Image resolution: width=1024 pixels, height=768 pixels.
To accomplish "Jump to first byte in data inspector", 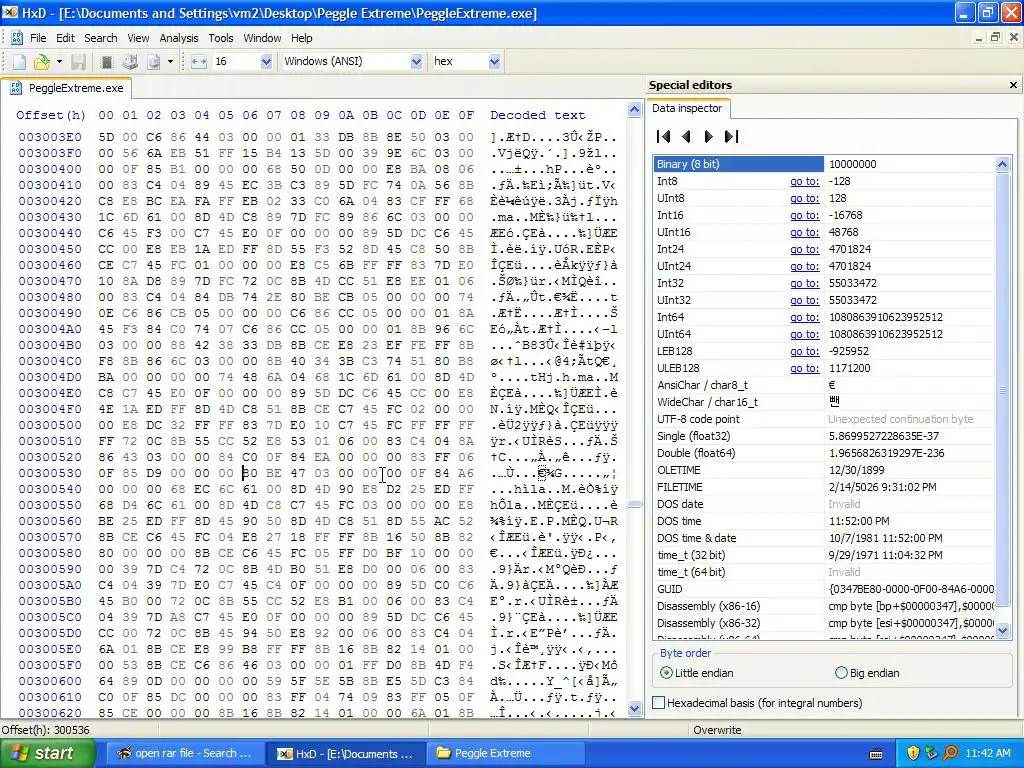I will pyautogui.click(x=664, y=136).
